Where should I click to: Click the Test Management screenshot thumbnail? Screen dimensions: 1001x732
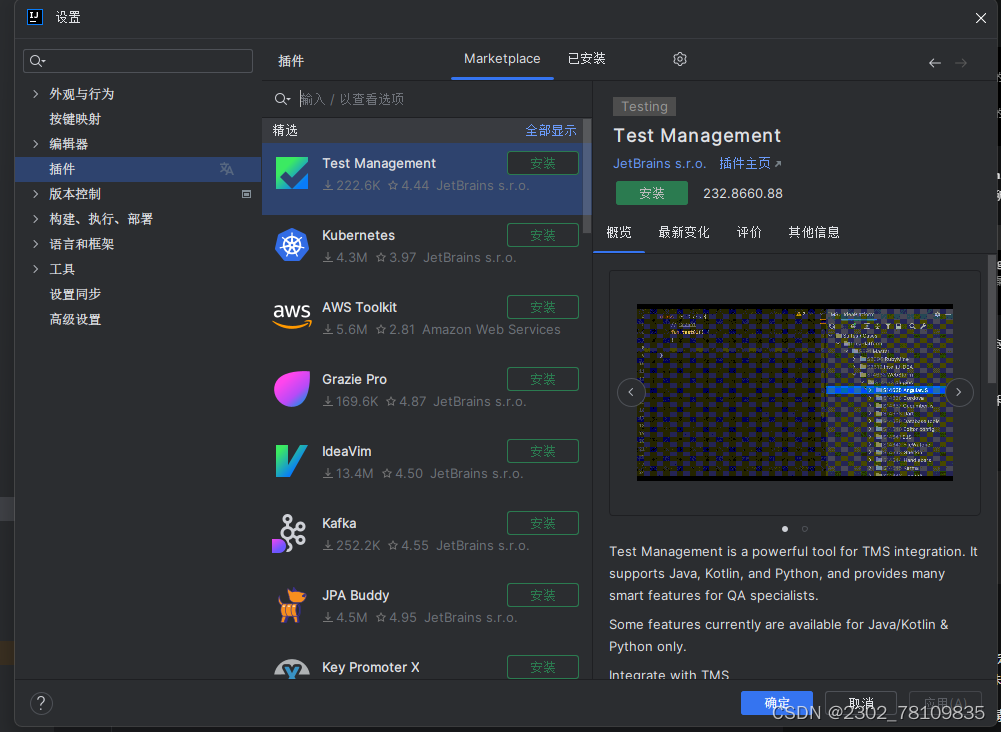tap(795, 392)
